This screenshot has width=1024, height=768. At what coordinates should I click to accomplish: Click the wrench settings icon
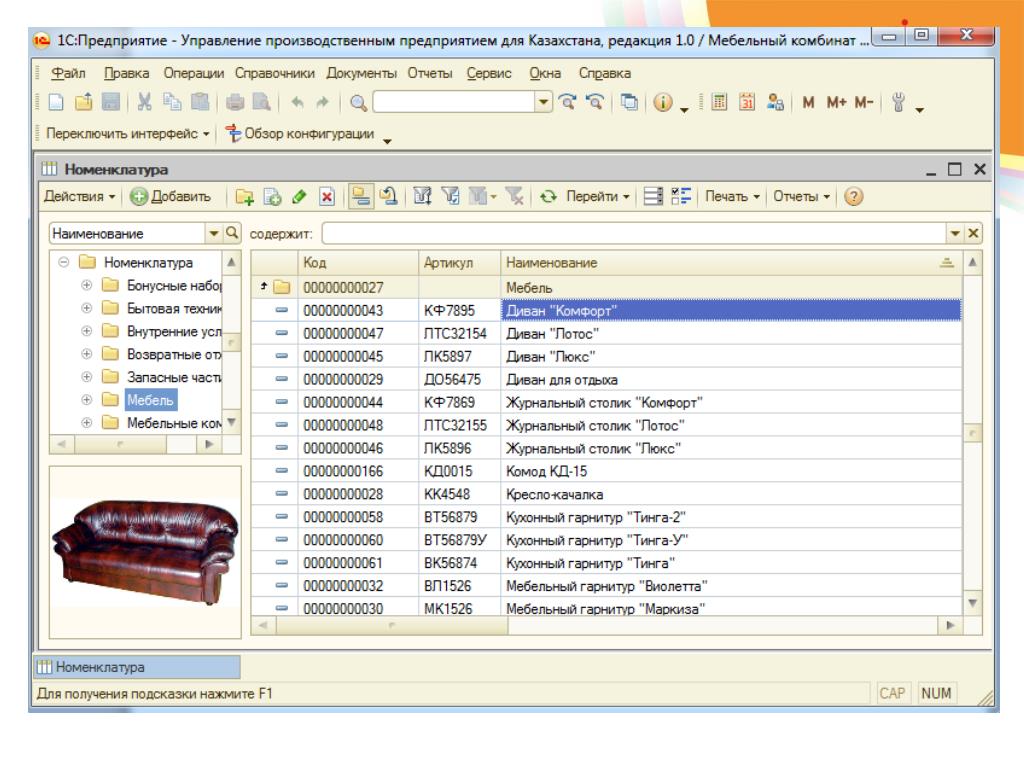899,103
